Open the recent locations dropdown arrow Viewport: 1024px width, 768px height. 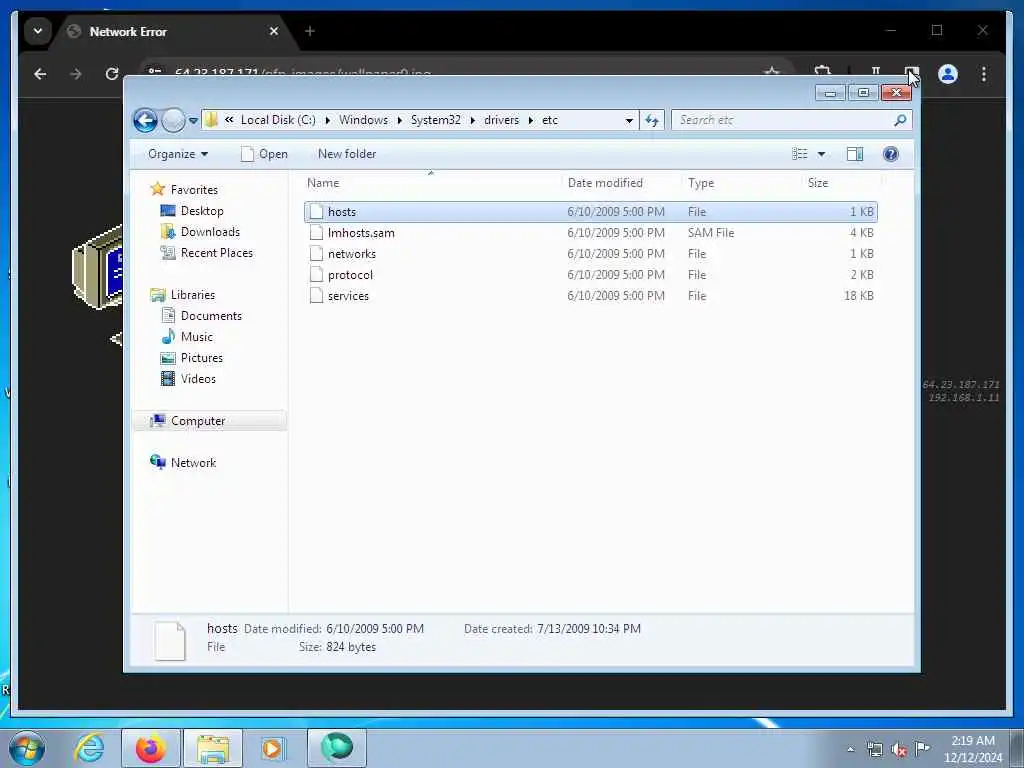point(193,121)
